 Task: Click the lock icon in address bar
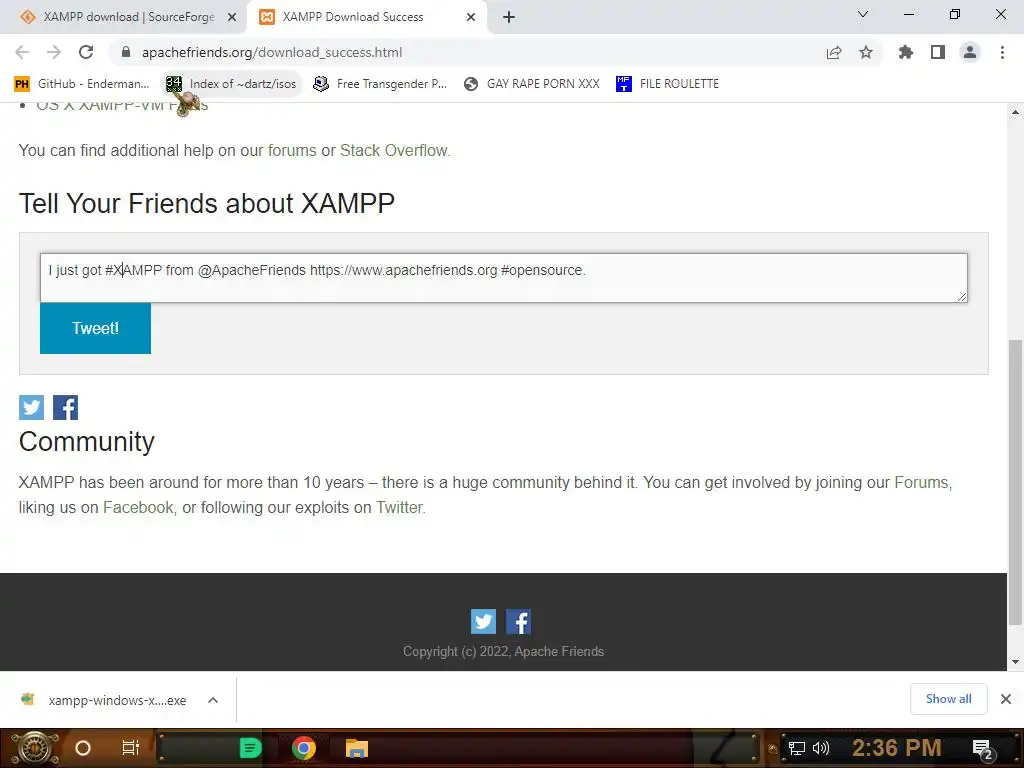pyautogui.click(x=126, y=52)
